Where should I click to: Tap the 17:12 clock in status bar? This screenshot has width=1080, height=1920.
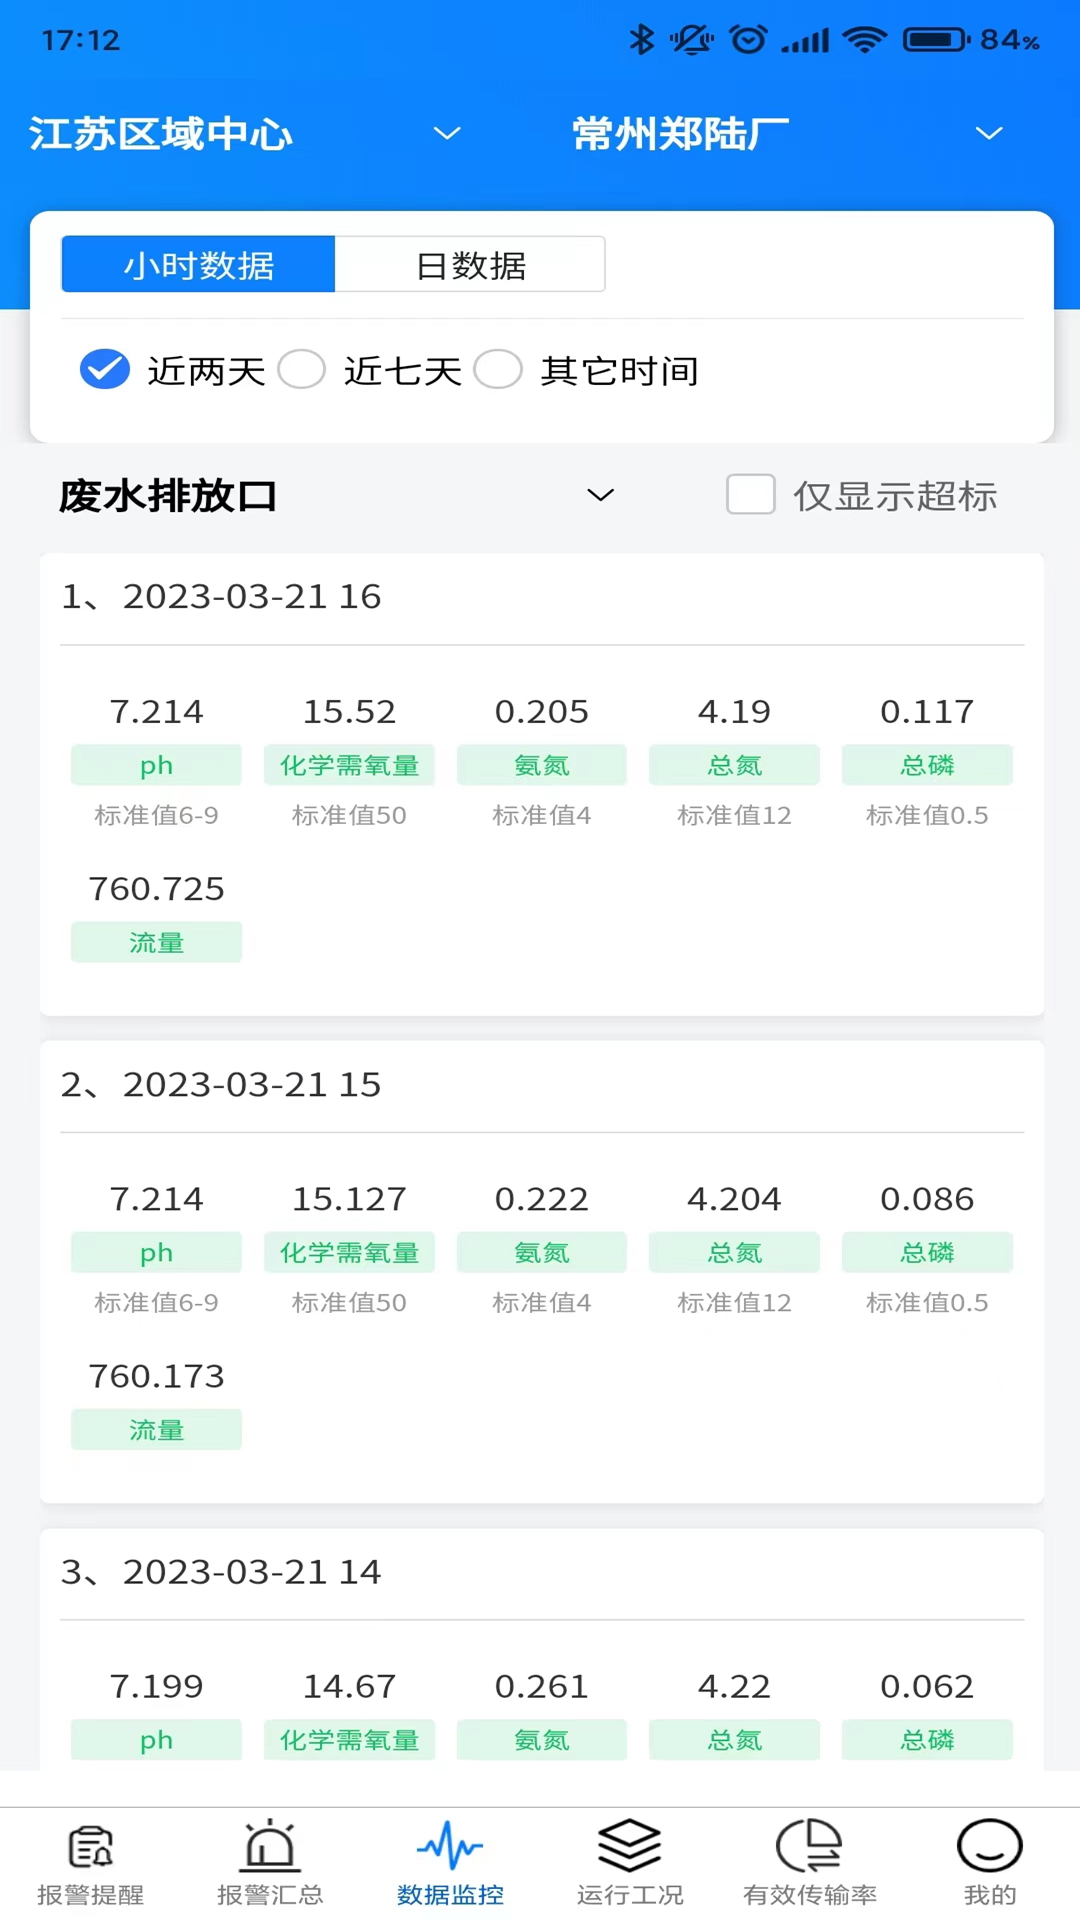(80, 41)
